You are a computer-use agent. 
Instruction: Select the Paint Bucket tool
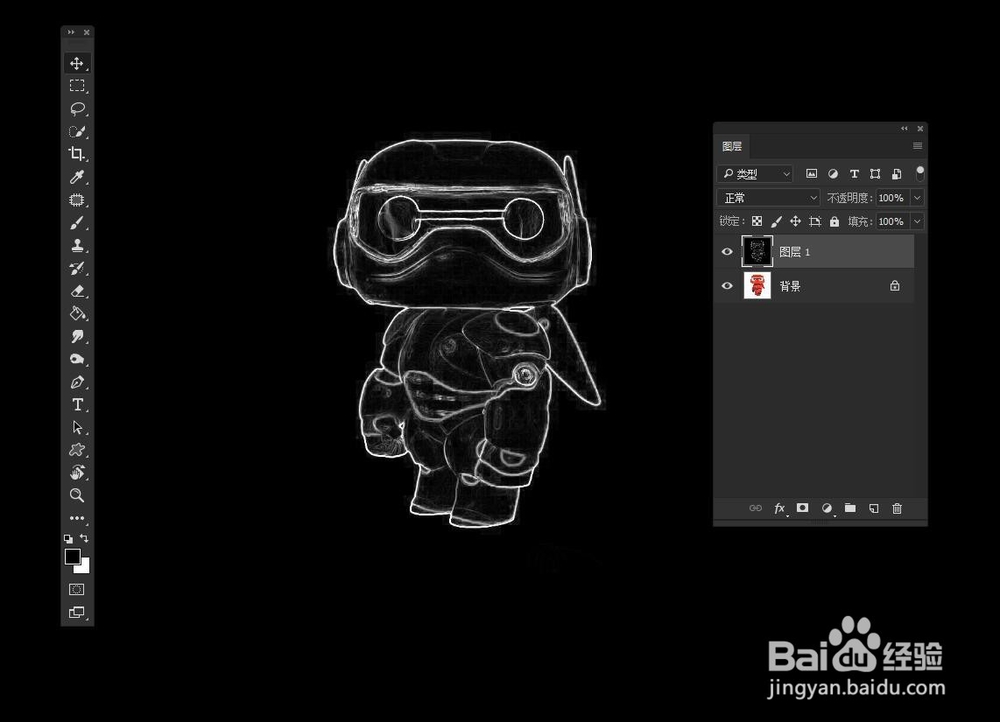pos(77,313)
